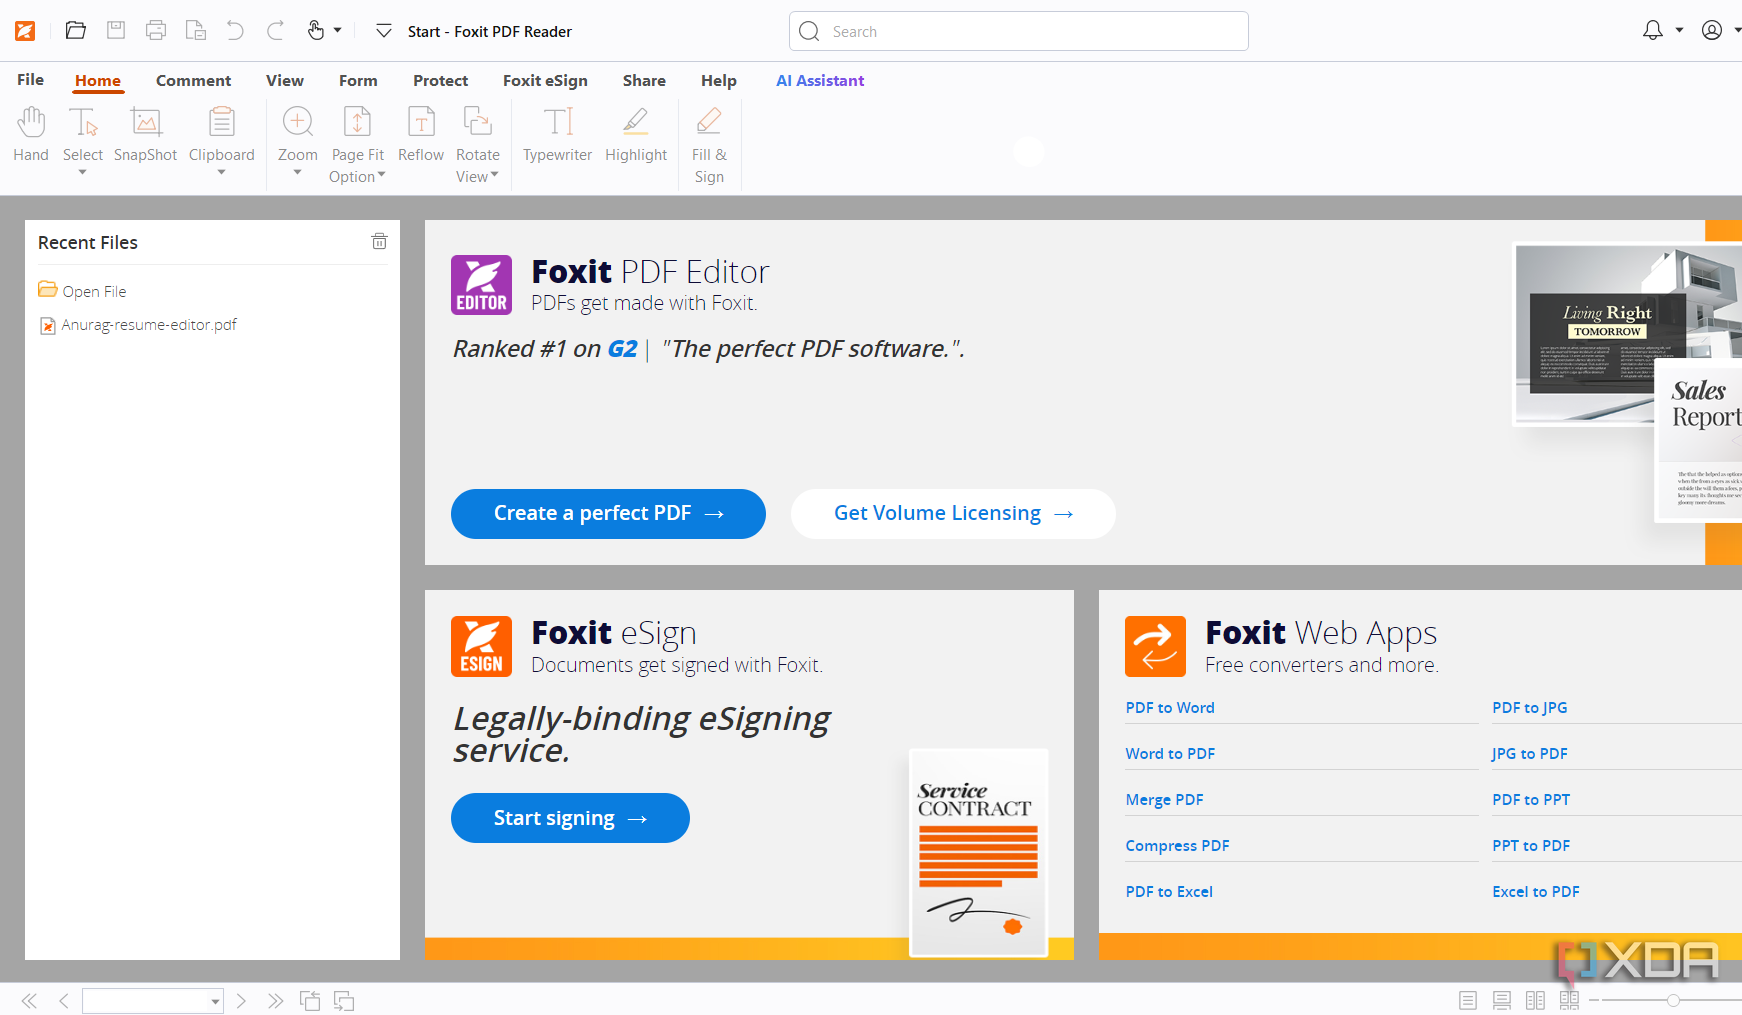Open the notifications bell
The image size is (1742, 1015).
click(x=1653, y=31)
